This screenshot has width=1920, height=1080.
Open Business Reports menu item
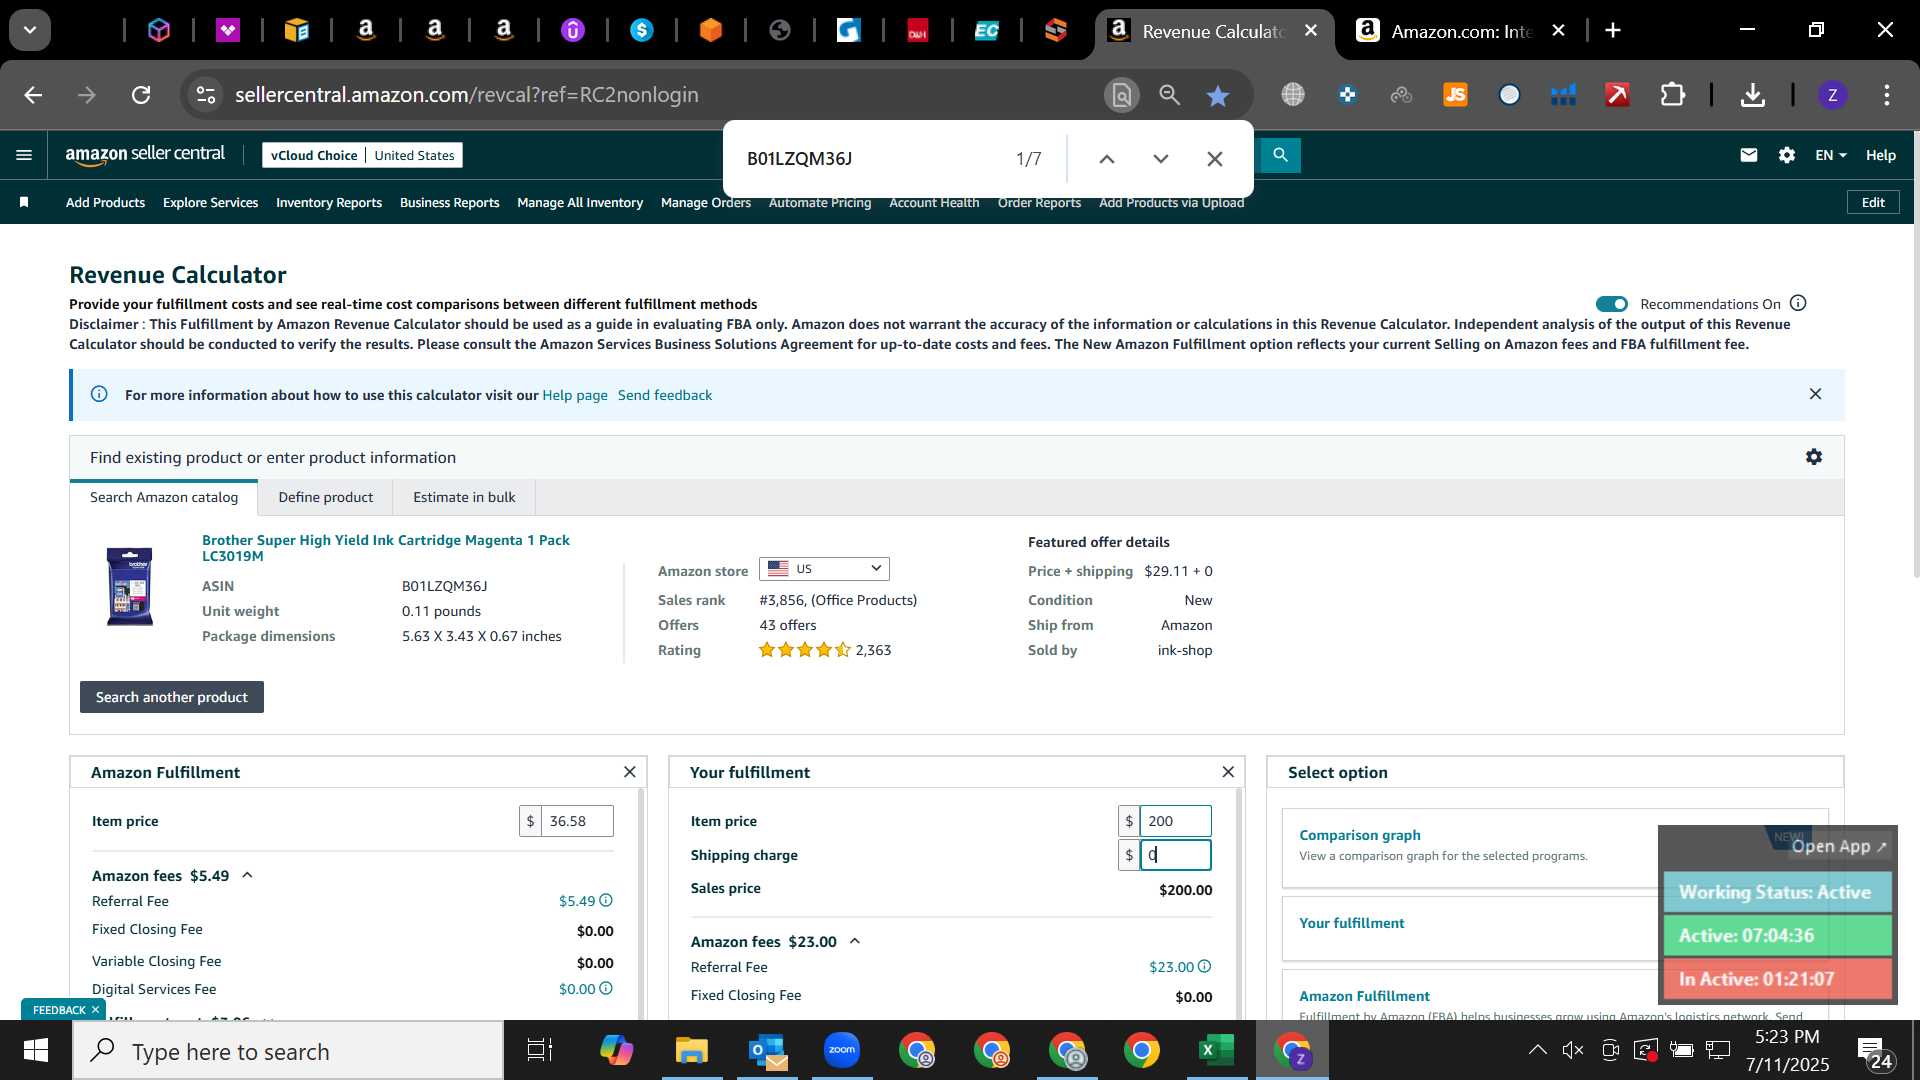coord(449,202)
